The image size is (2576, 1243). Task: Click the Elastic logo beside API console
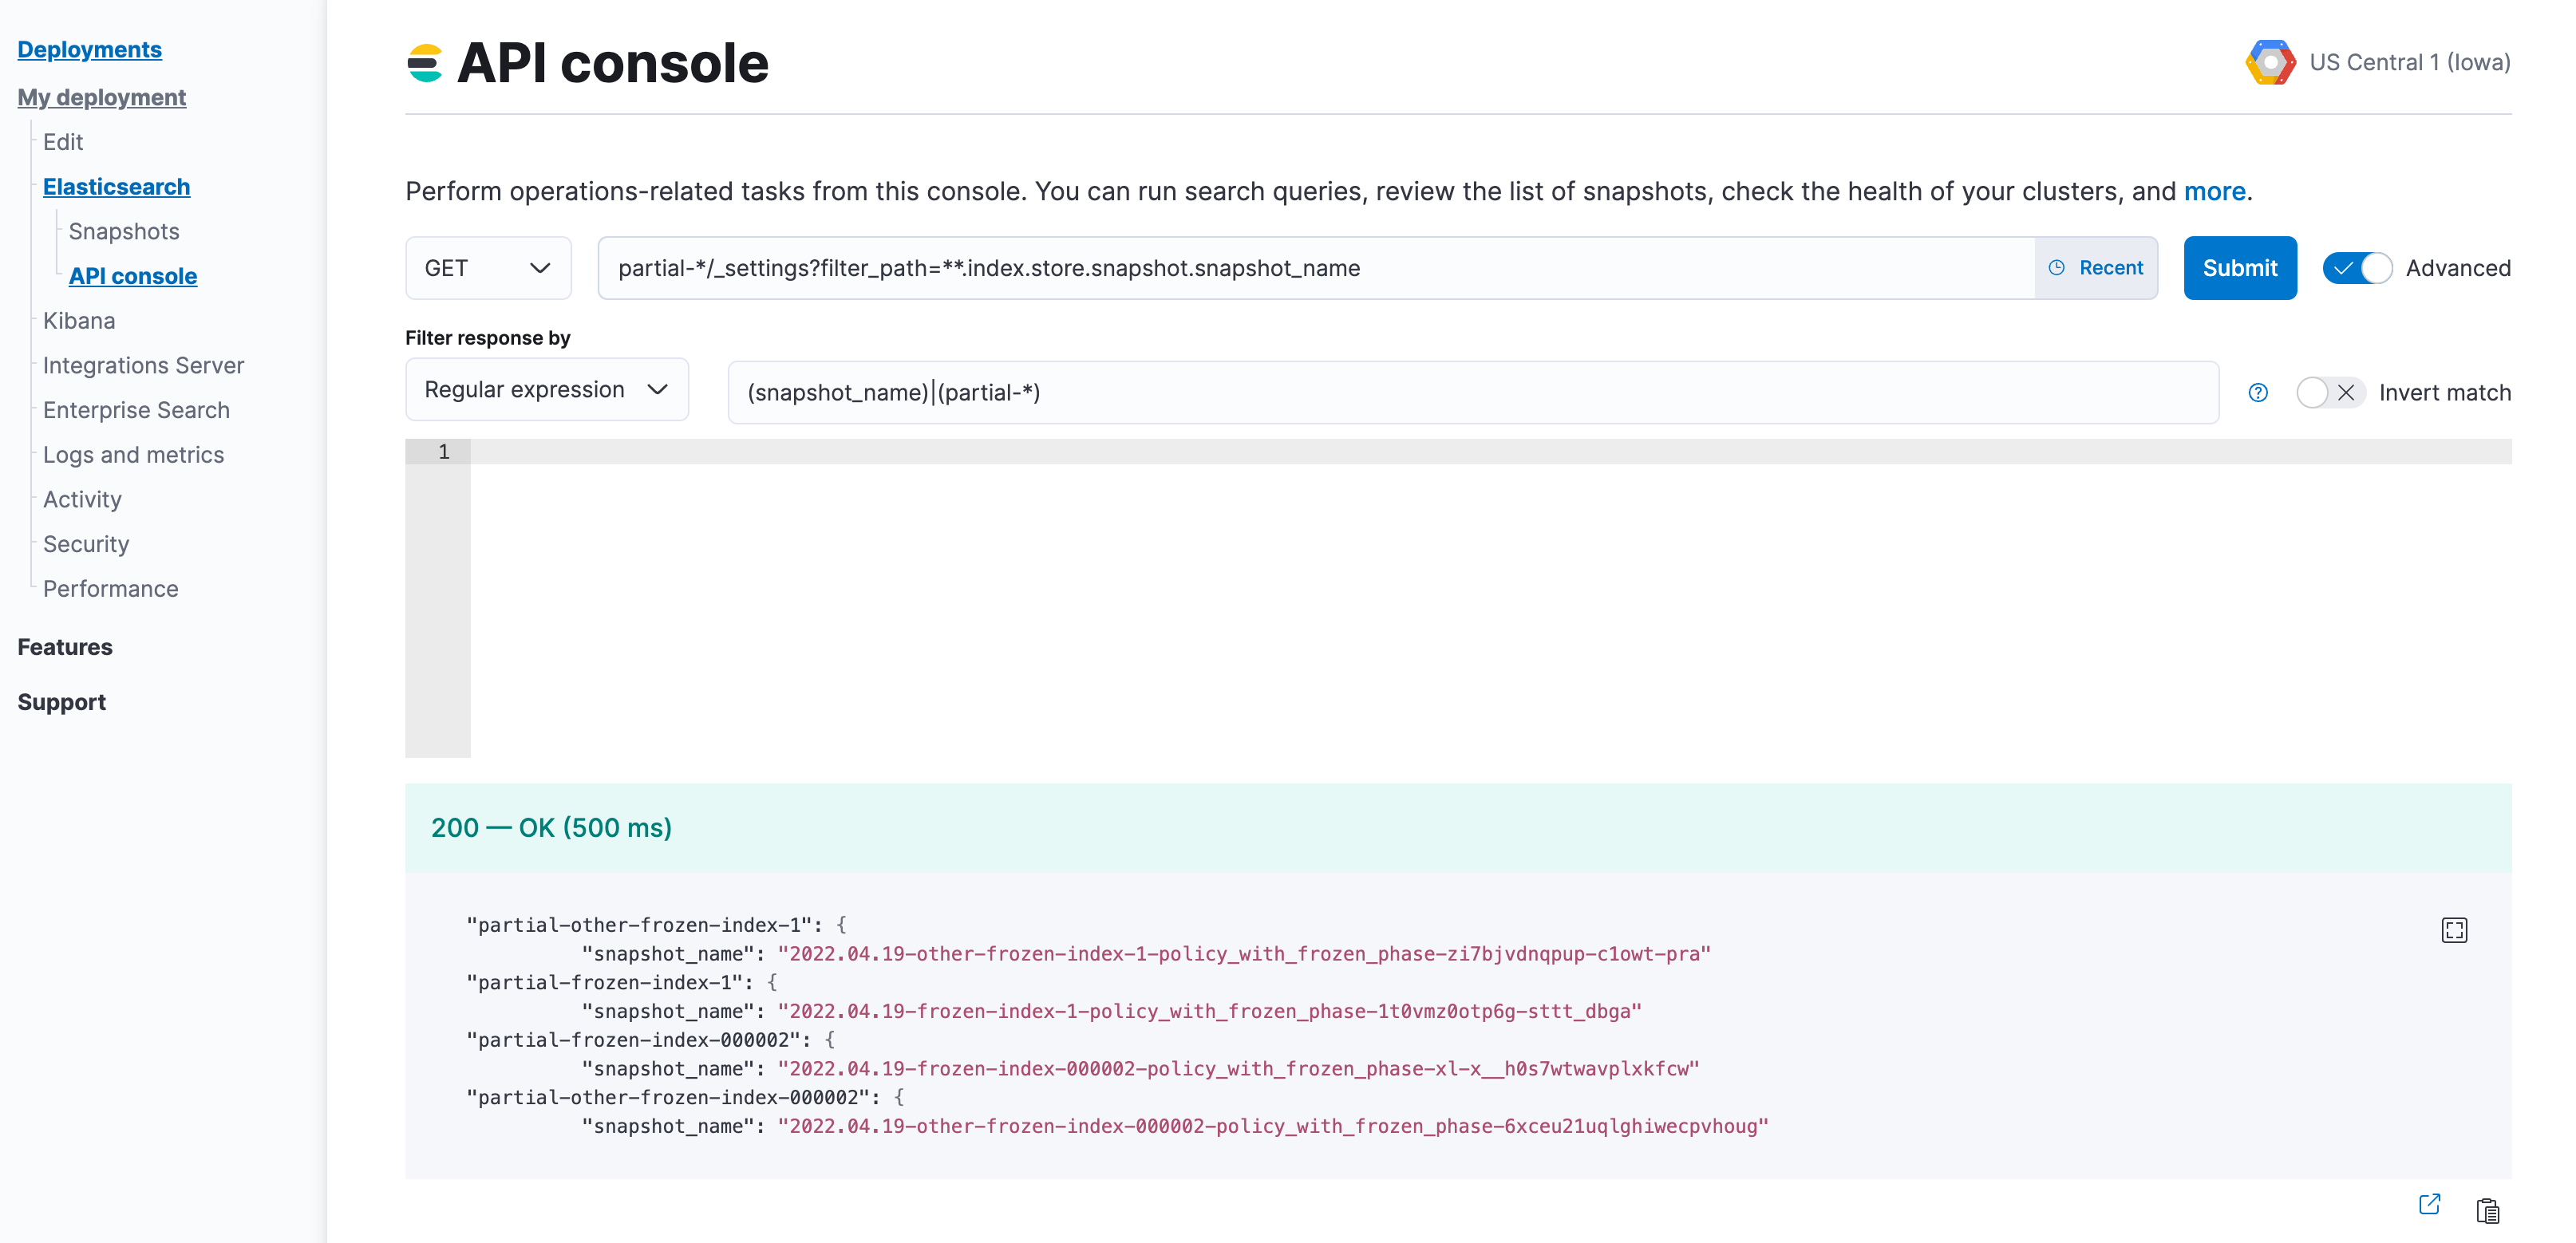(x=424, y=62)
